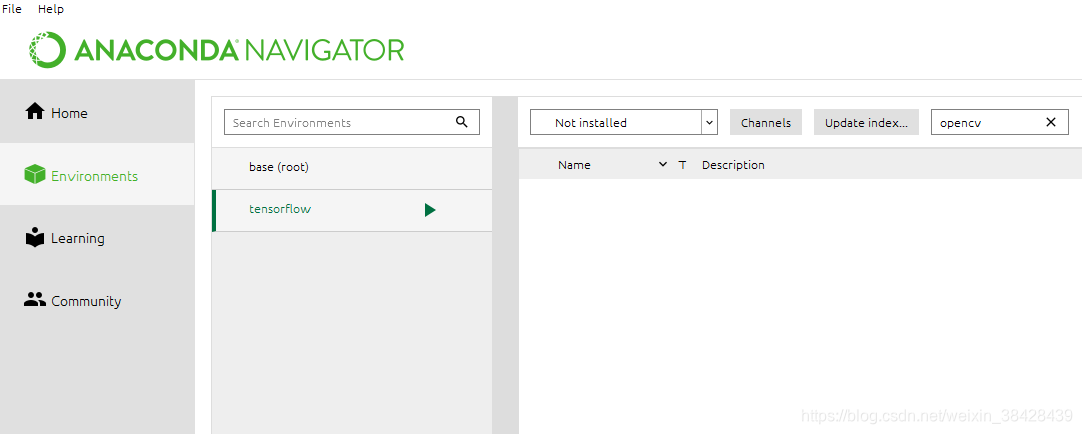
Task: Click the Description column header
Action: [x=733, y=165]
